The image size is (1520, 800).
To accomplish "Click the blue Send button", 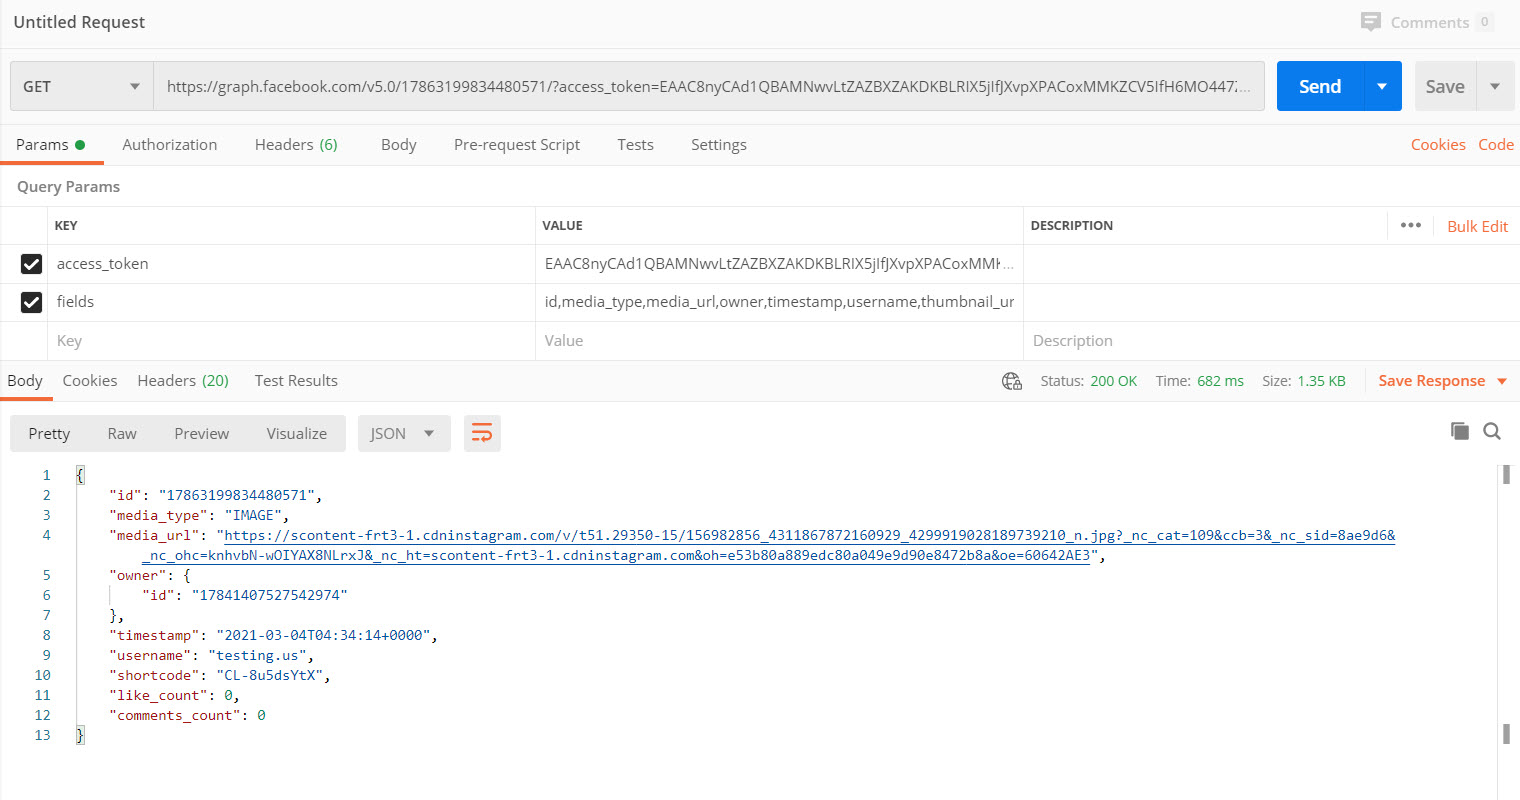I will click(x=1320, y=86).
